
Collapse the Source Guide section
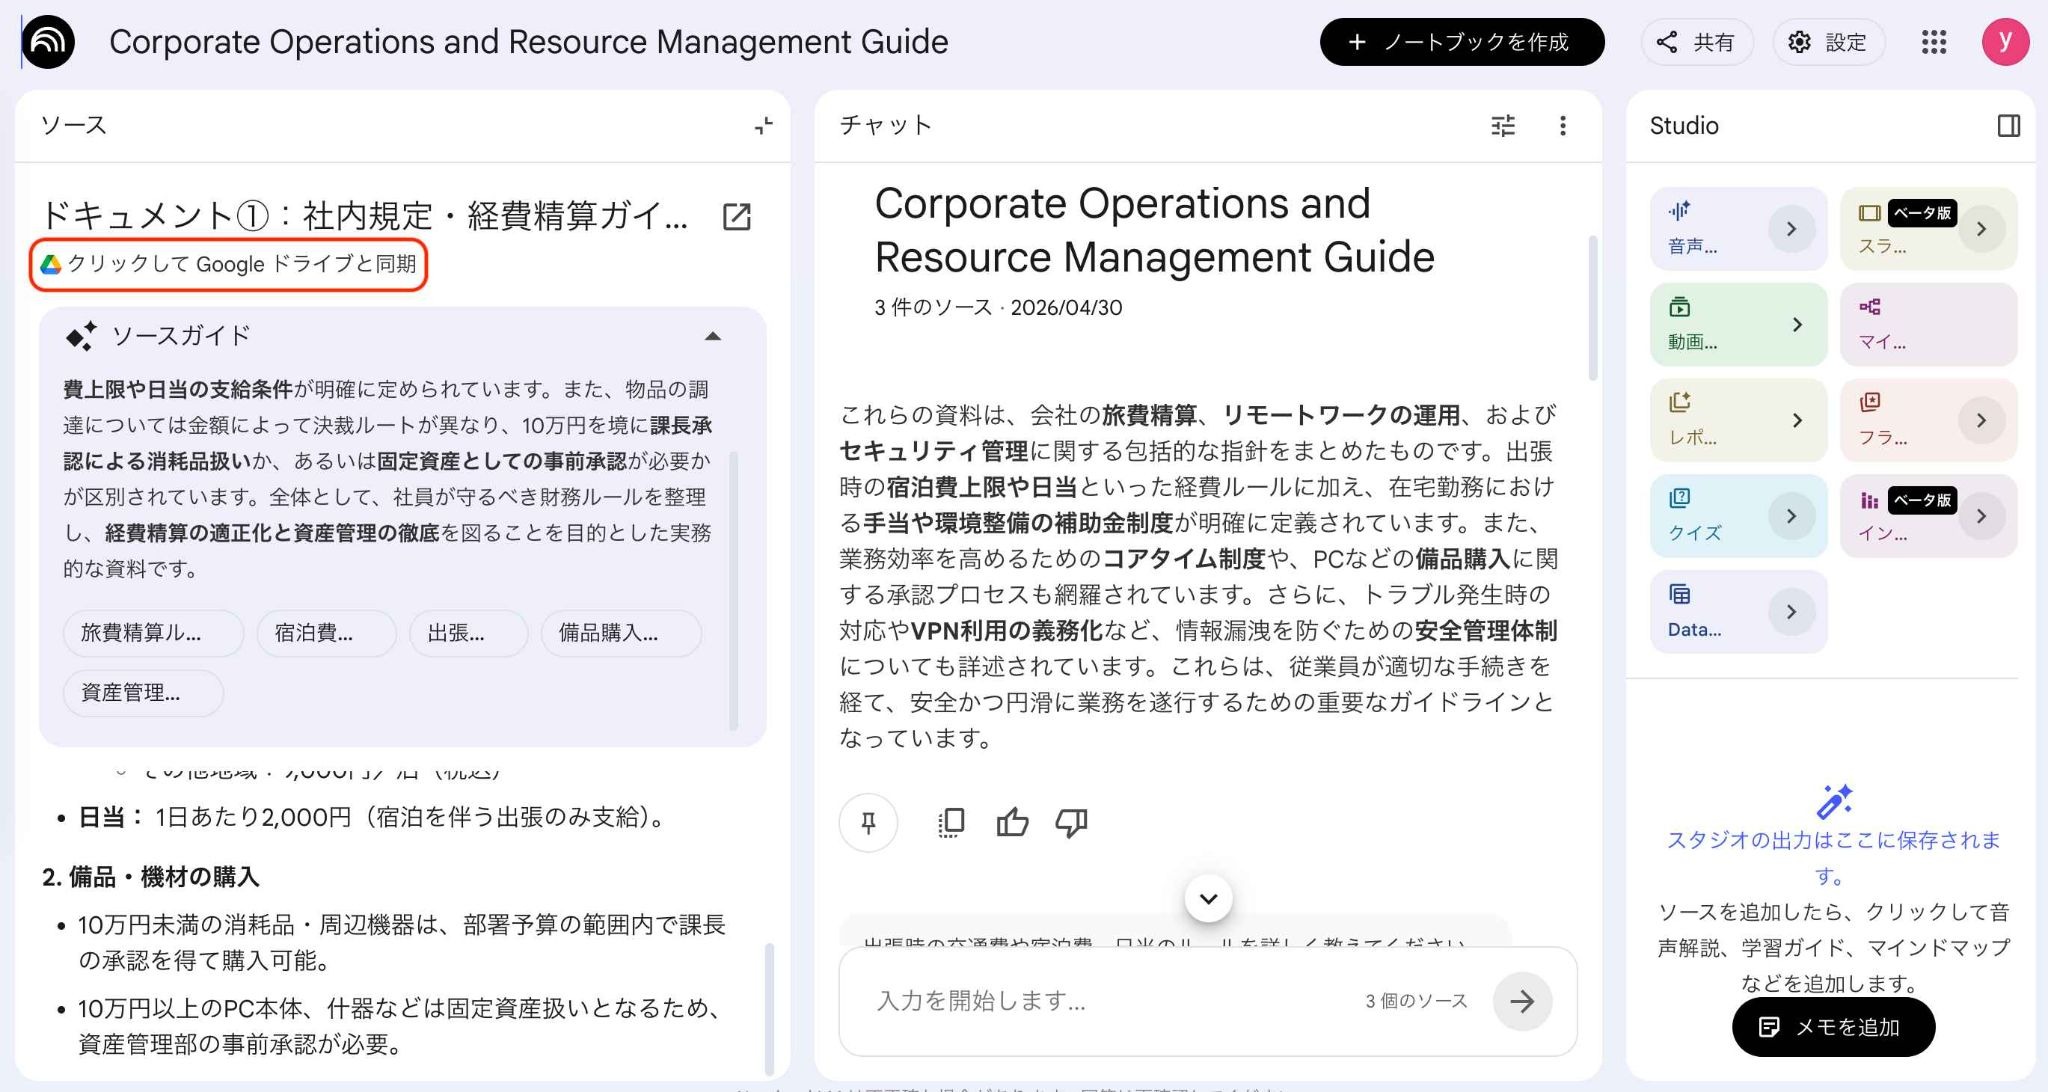713,336
